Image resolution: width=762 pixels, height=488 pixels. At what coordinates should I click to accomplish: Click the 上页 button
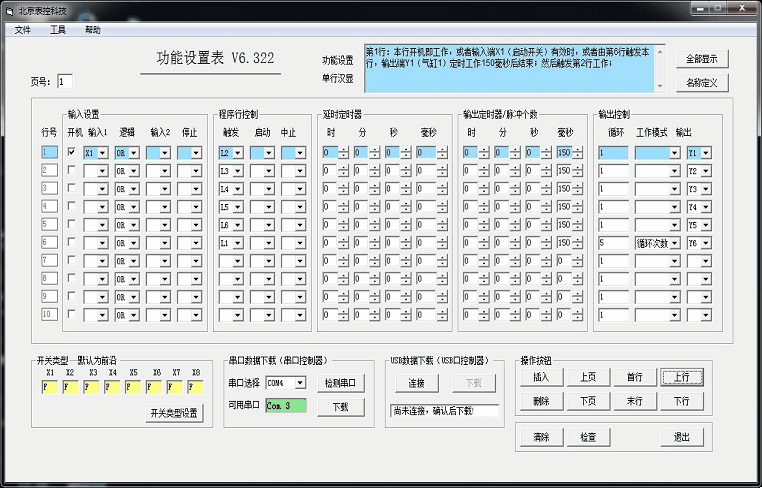[588, 377]
